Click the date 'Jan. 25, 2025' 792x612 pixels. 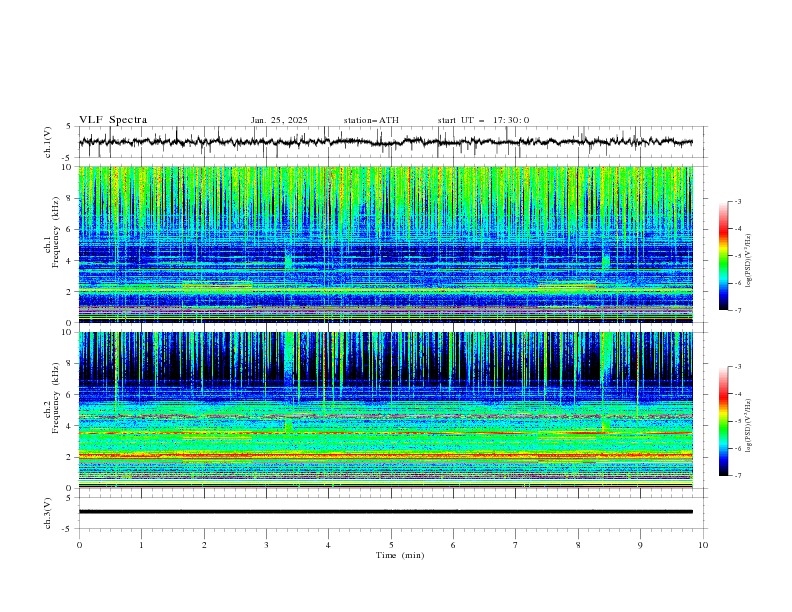(279, 120)
